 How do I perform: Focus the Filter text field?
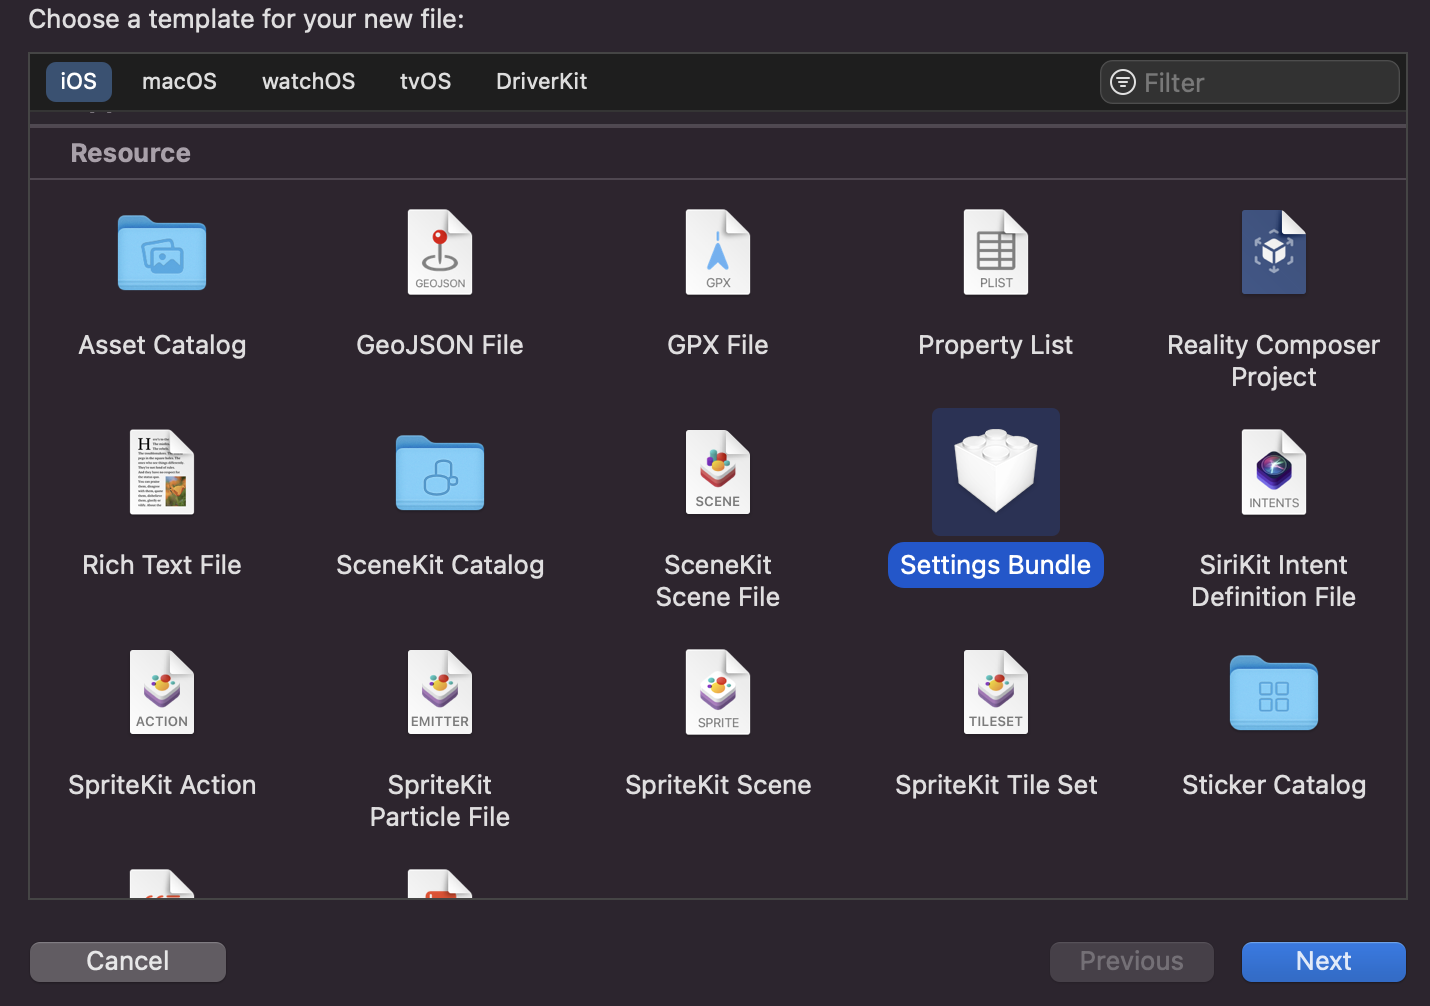(1250, 82)
